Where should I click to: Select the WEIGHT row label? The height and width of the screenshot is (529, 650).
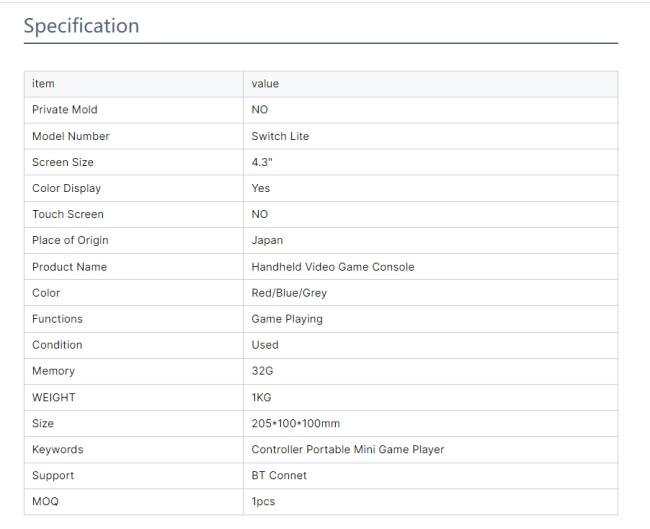[53, 397]
